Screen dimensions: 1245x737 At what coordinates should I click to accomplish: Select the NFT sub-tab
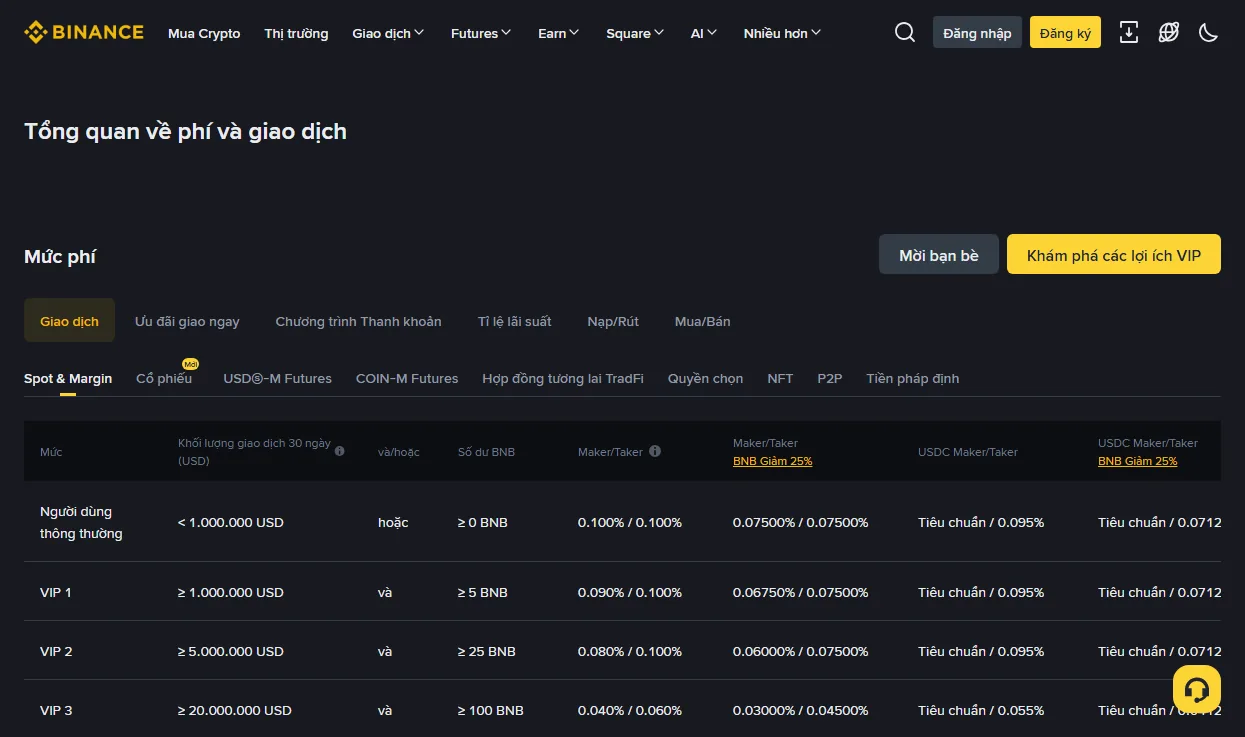click(x=780, y=378)
